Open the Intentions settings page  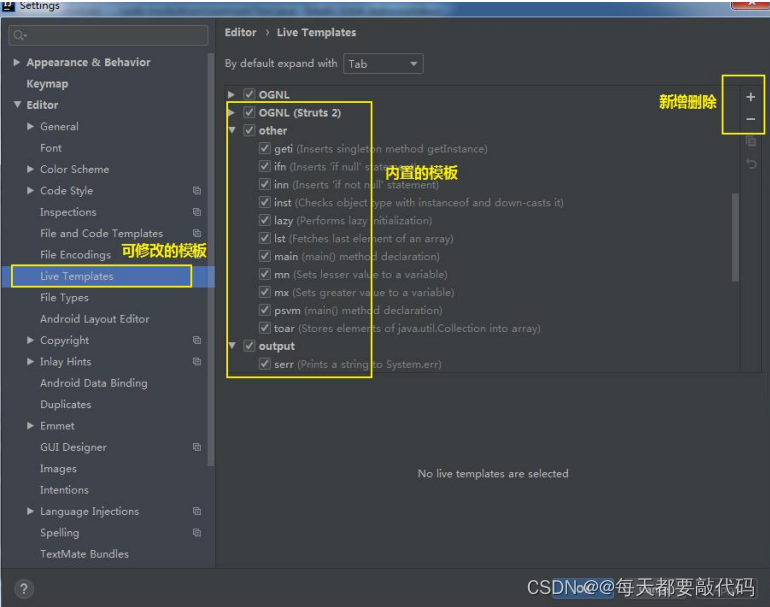click(x=64, y=490)
